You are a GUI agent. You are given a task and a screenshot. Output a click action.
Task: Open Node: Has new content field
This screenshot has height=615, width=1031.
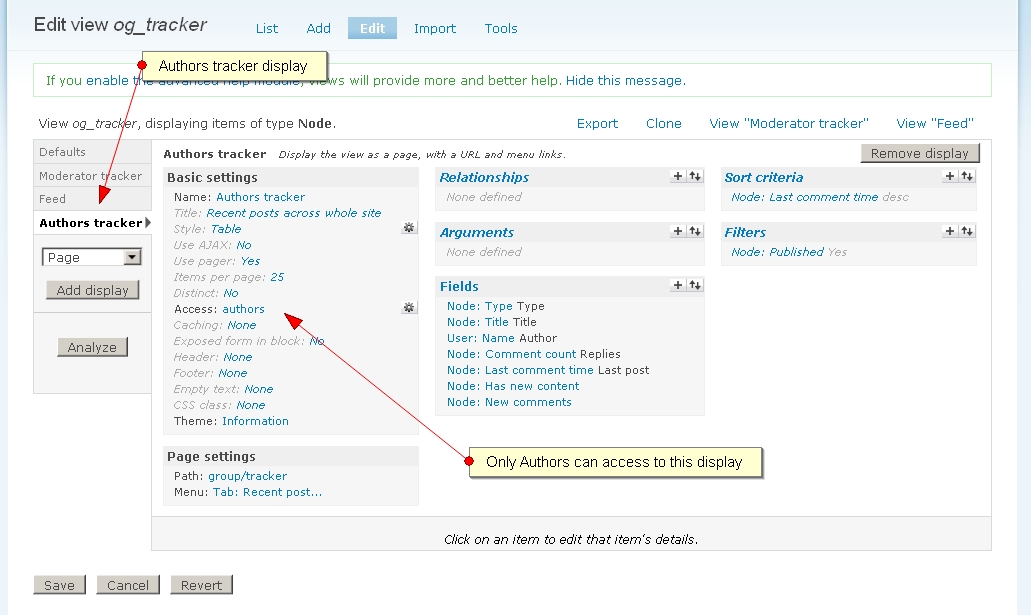point(513,386)
